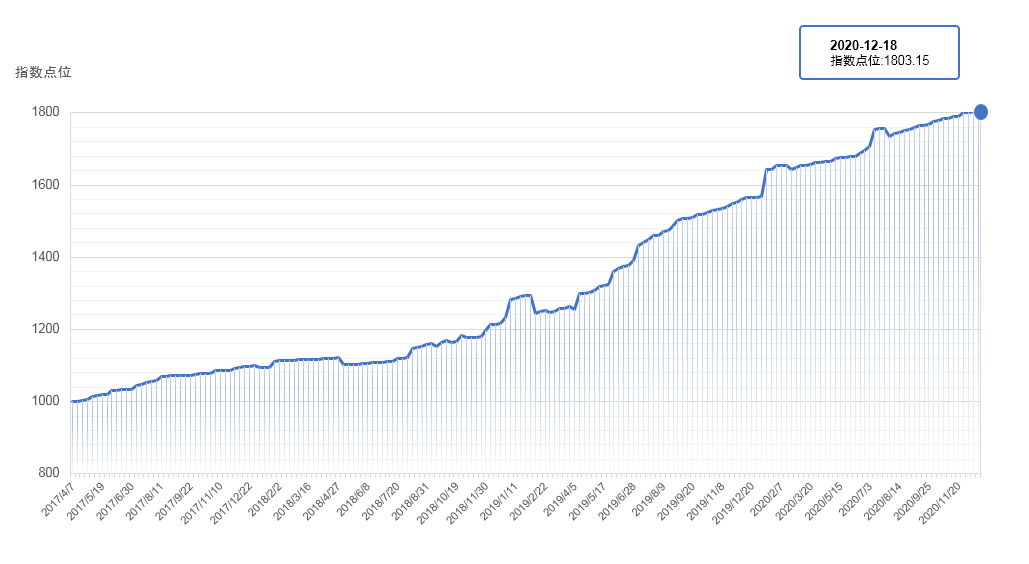Click x-axis date 2018/10/19
Image resolution: width=1029 pixels, height=564 pixels.
pos(438,504)
